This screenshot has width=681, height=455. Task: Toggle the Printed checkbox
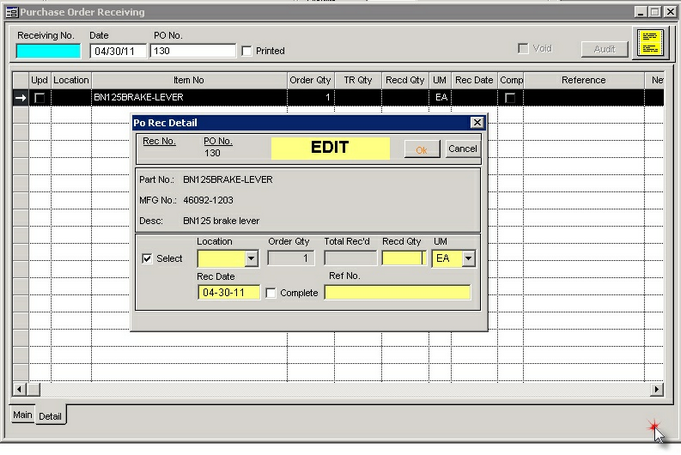click(x=247, y=51)
